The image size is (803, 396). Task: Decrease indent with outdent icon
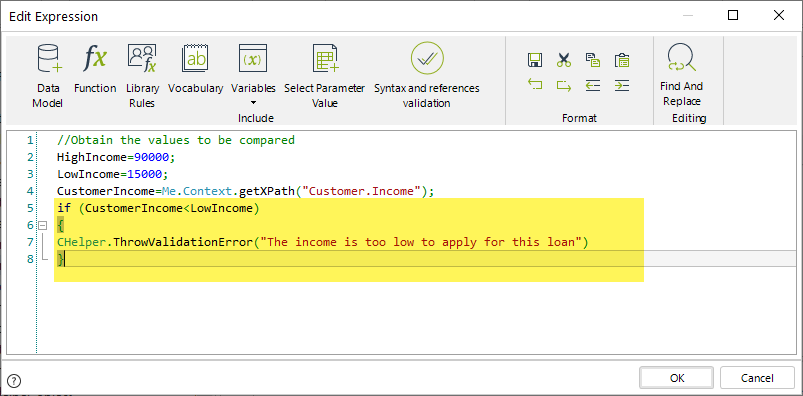[593, 85]
